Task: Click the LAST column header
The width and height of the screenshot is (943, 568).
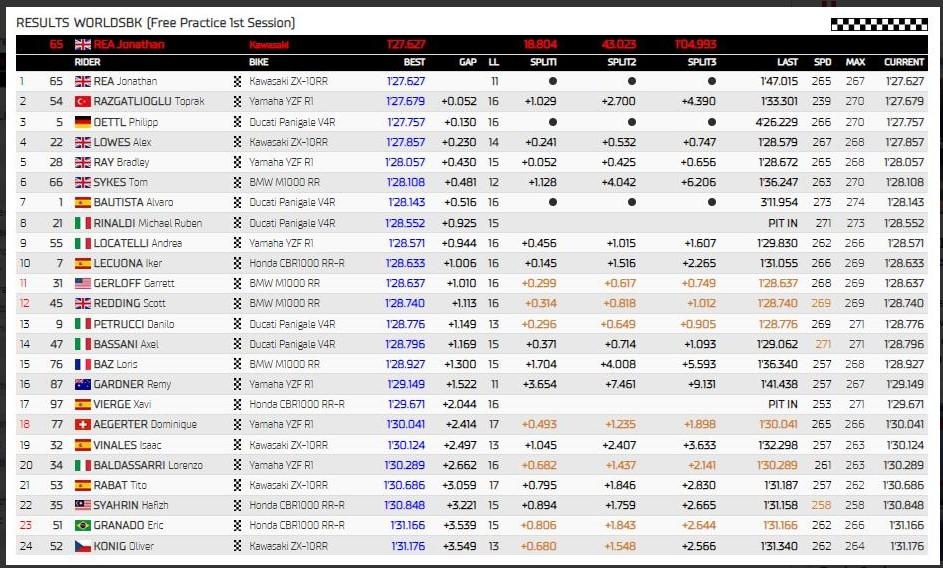Action: point(787,62)
